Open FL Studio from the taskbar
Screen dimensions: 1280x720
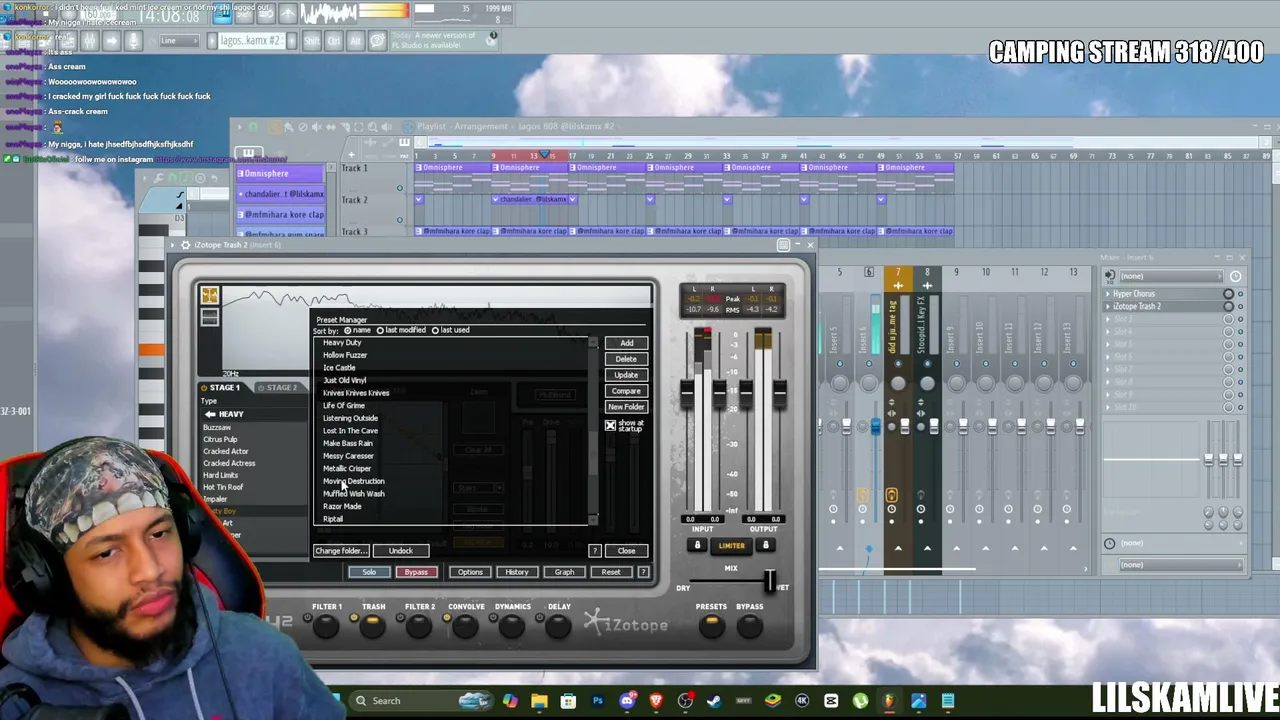click(x=889, y=701)
